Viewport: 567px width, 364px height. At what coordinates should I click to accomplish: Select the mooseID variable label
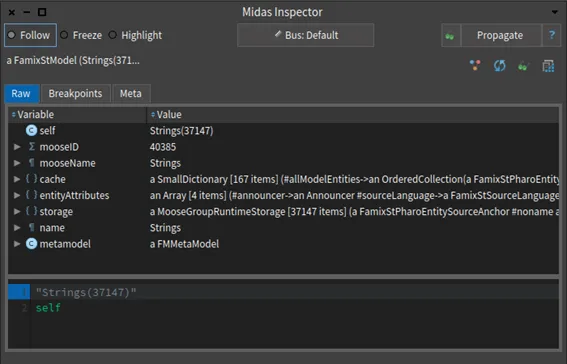pos(59,147)
